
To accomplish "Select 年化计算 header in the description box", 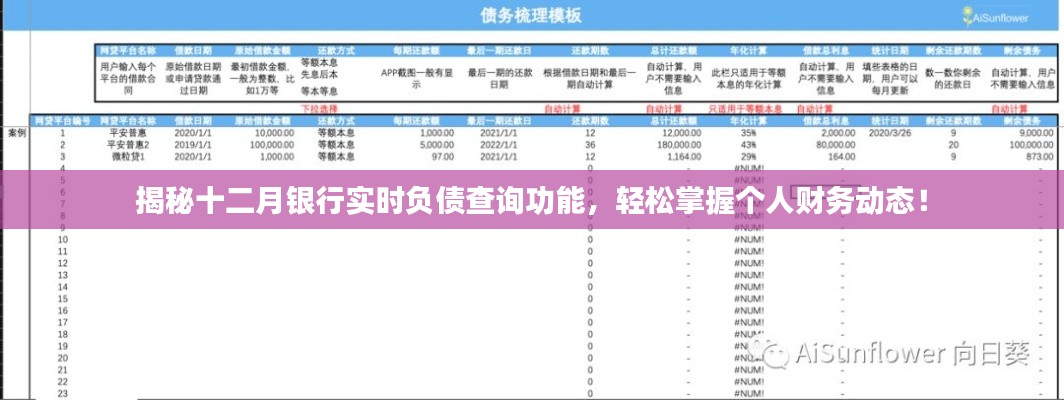I will click(748, 50).
